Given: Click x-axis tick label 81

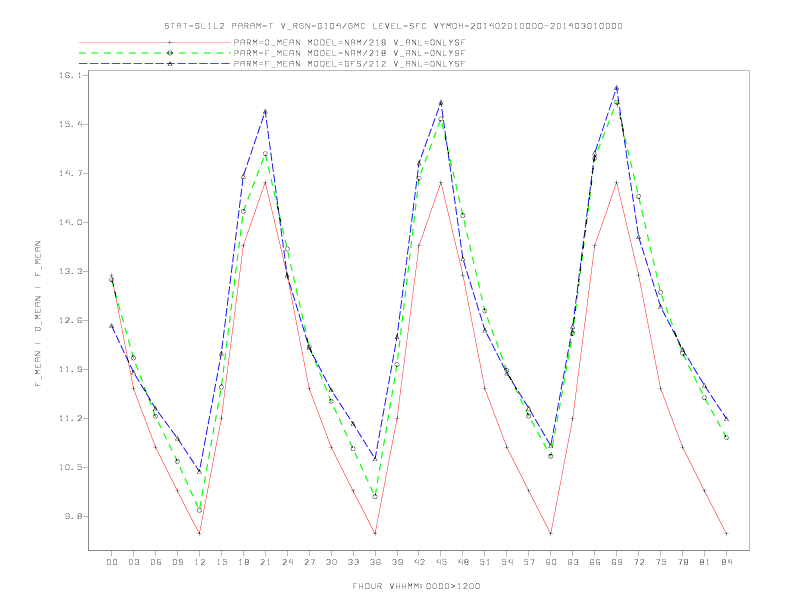Looking at the screenshot, I should click(x=705, y=562).
